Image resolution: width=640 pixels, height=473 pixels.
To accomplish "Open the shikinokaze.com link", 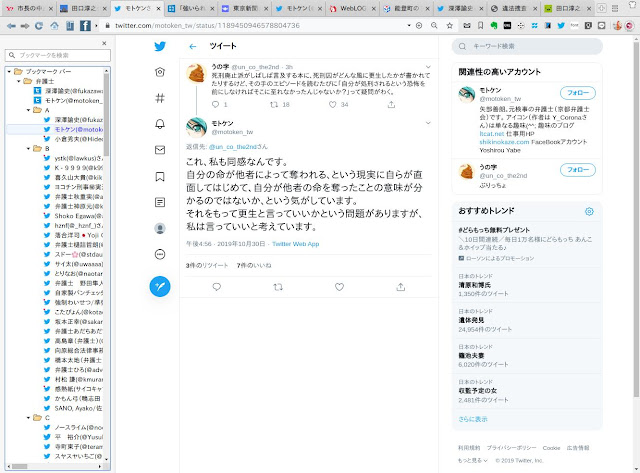I will pyautogui.click(x=504, y=142).
